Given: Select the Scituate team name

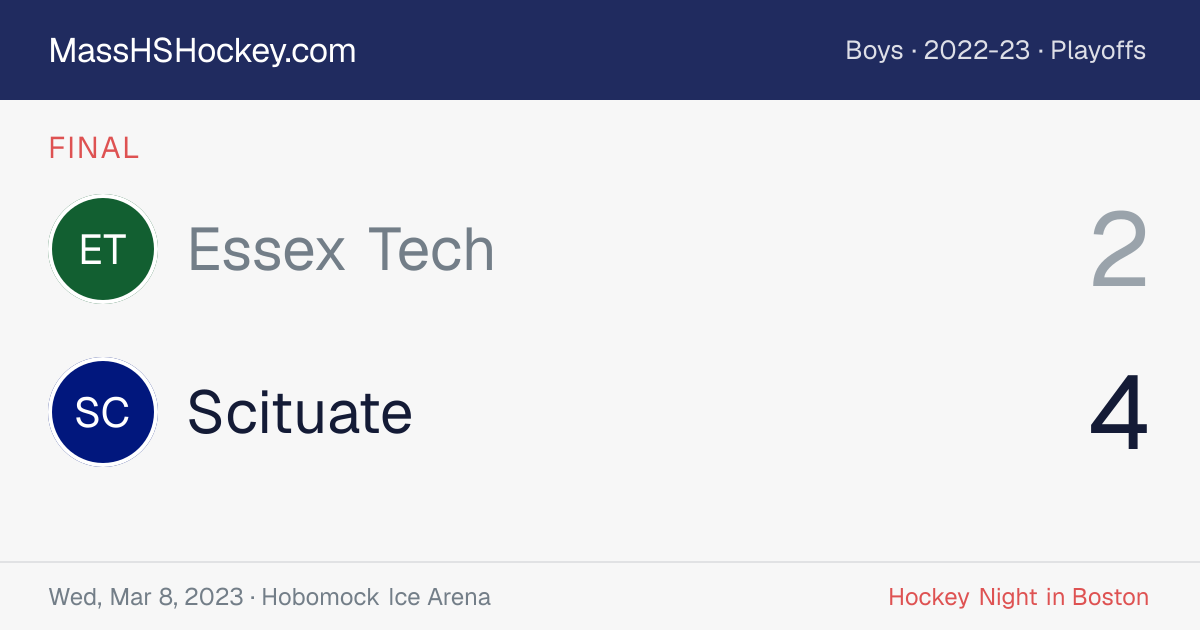Looking at the screenshot, I should pos(300,412).
